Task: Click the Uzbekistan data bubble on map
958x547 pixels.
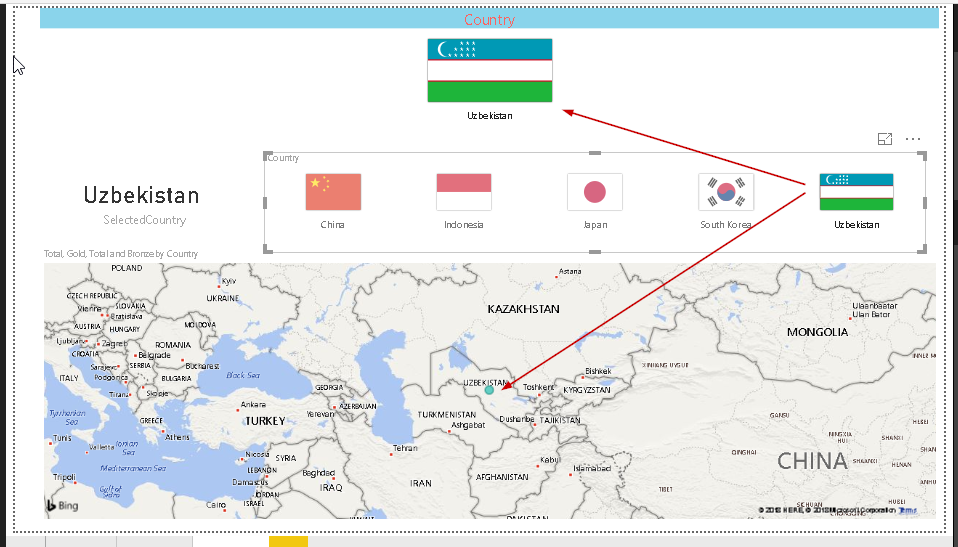Action: (x=489, y=390)
